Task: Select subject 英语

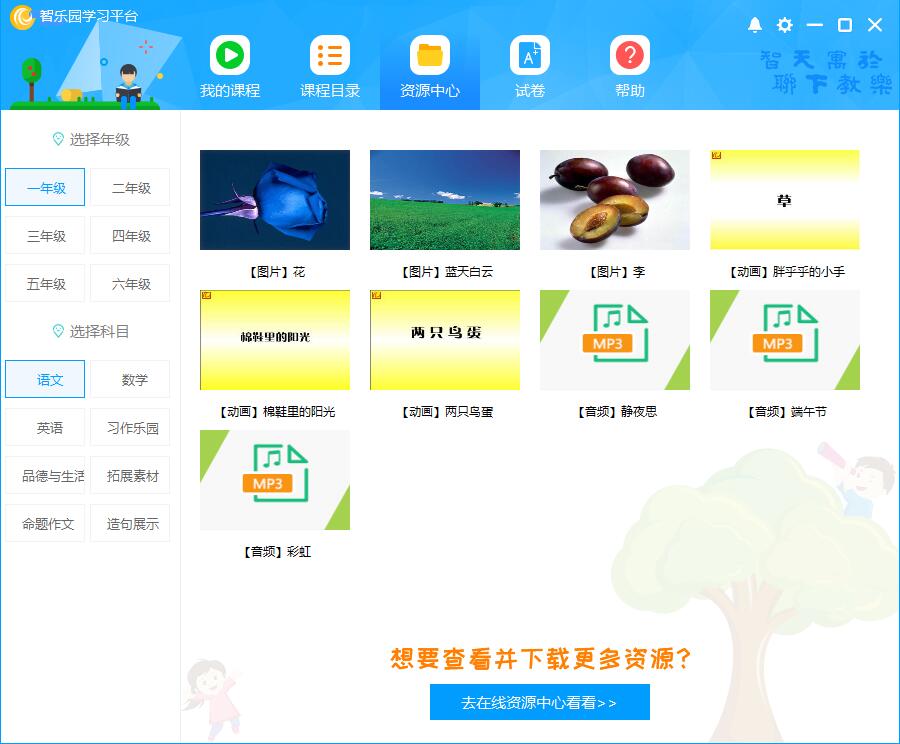Action: click(45, 427)
